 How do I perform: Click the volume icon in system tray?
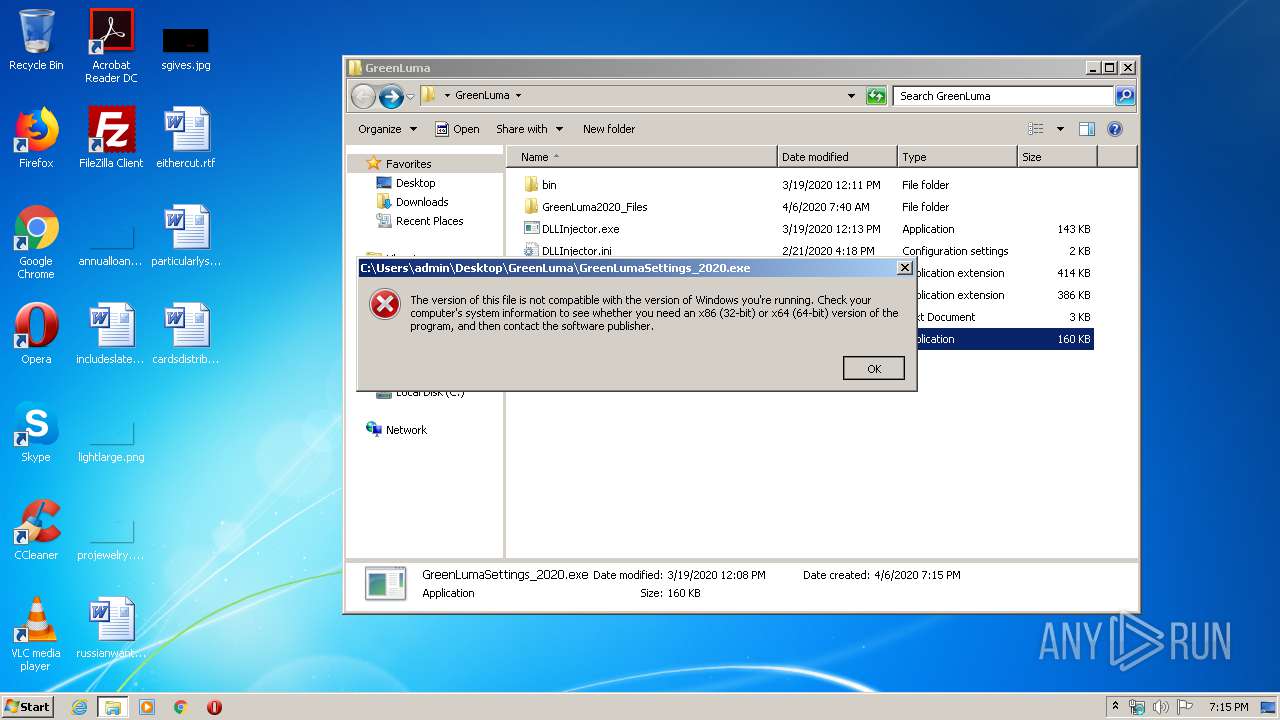point(1161,707)
